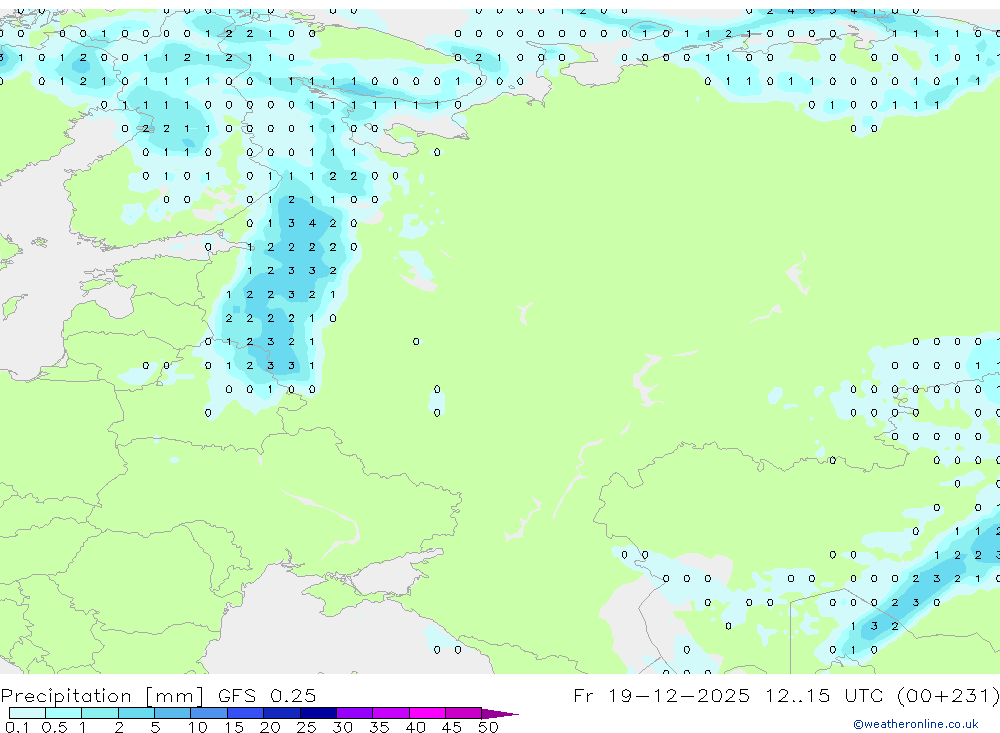Click the legend label "25"

coord(306,727)
